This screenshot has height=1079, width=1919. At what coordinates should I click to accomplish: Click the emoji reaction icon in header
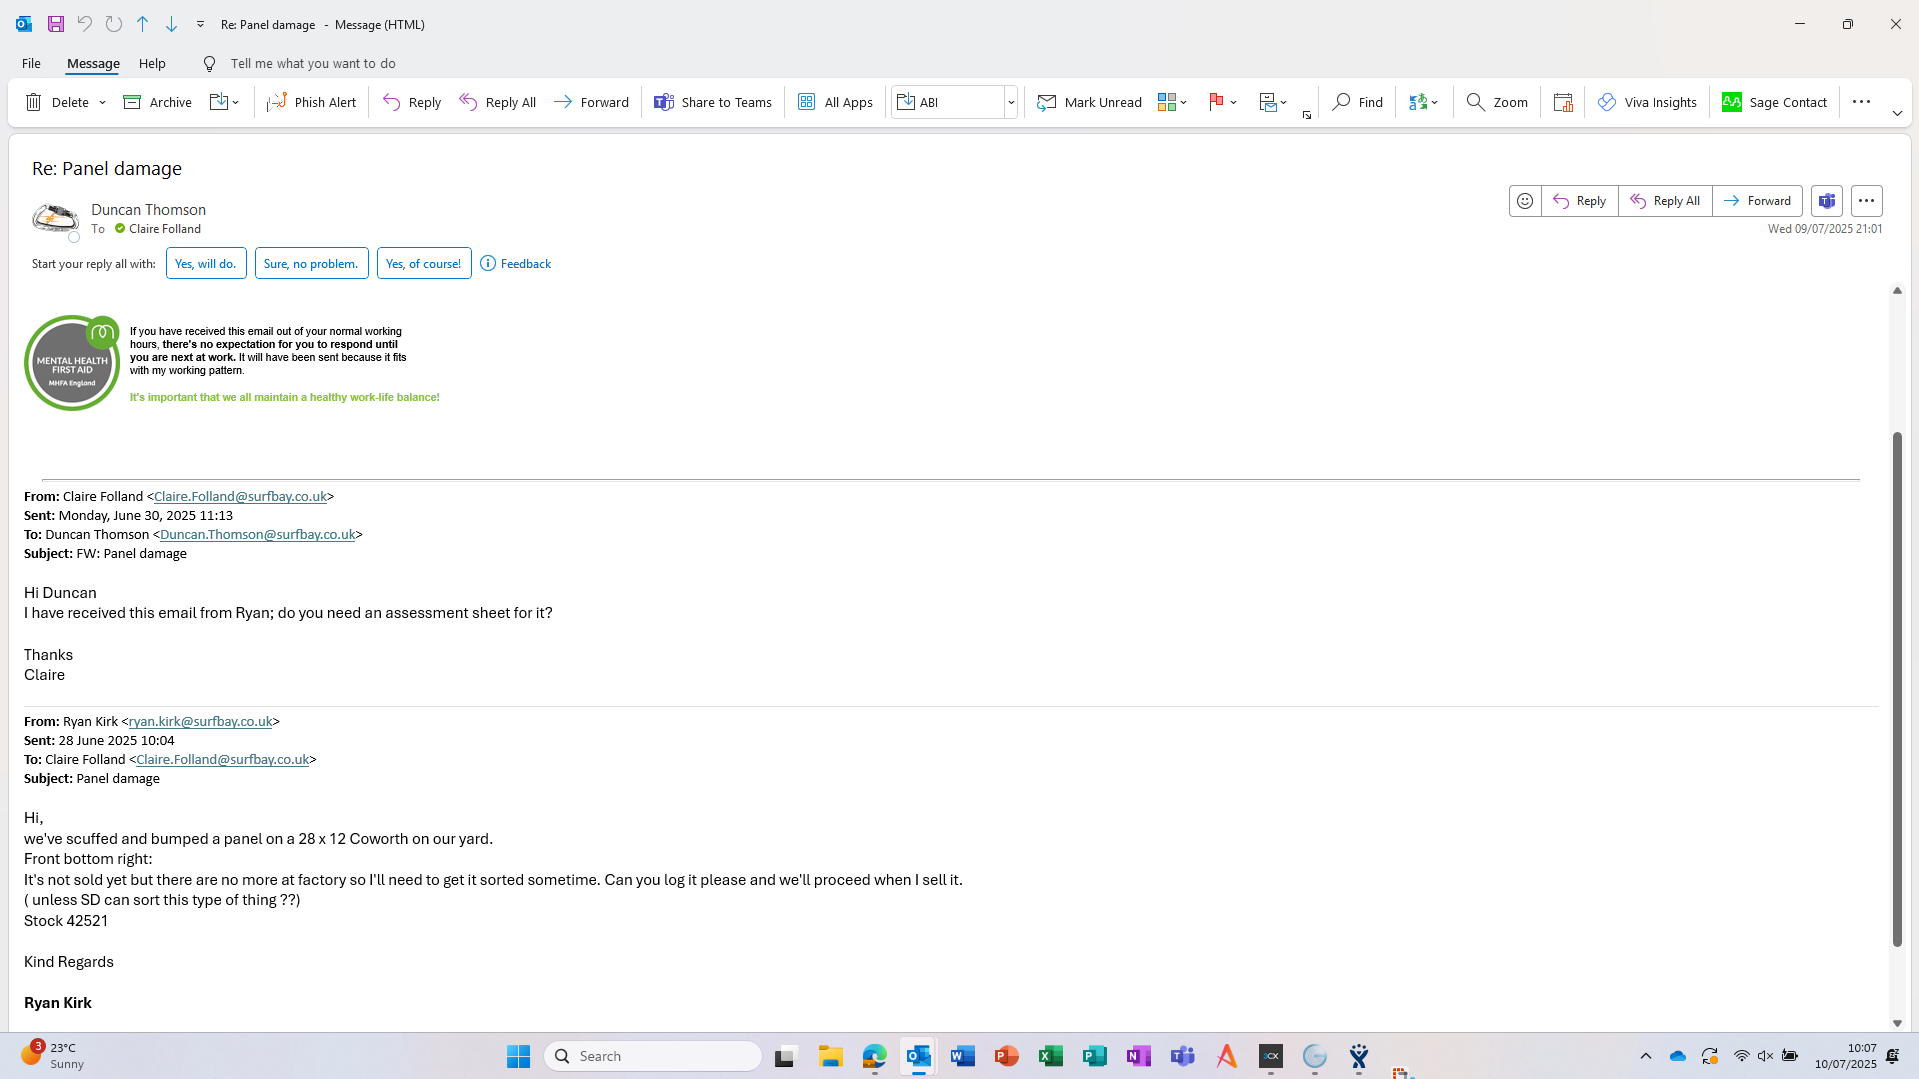click(1524, 201)
